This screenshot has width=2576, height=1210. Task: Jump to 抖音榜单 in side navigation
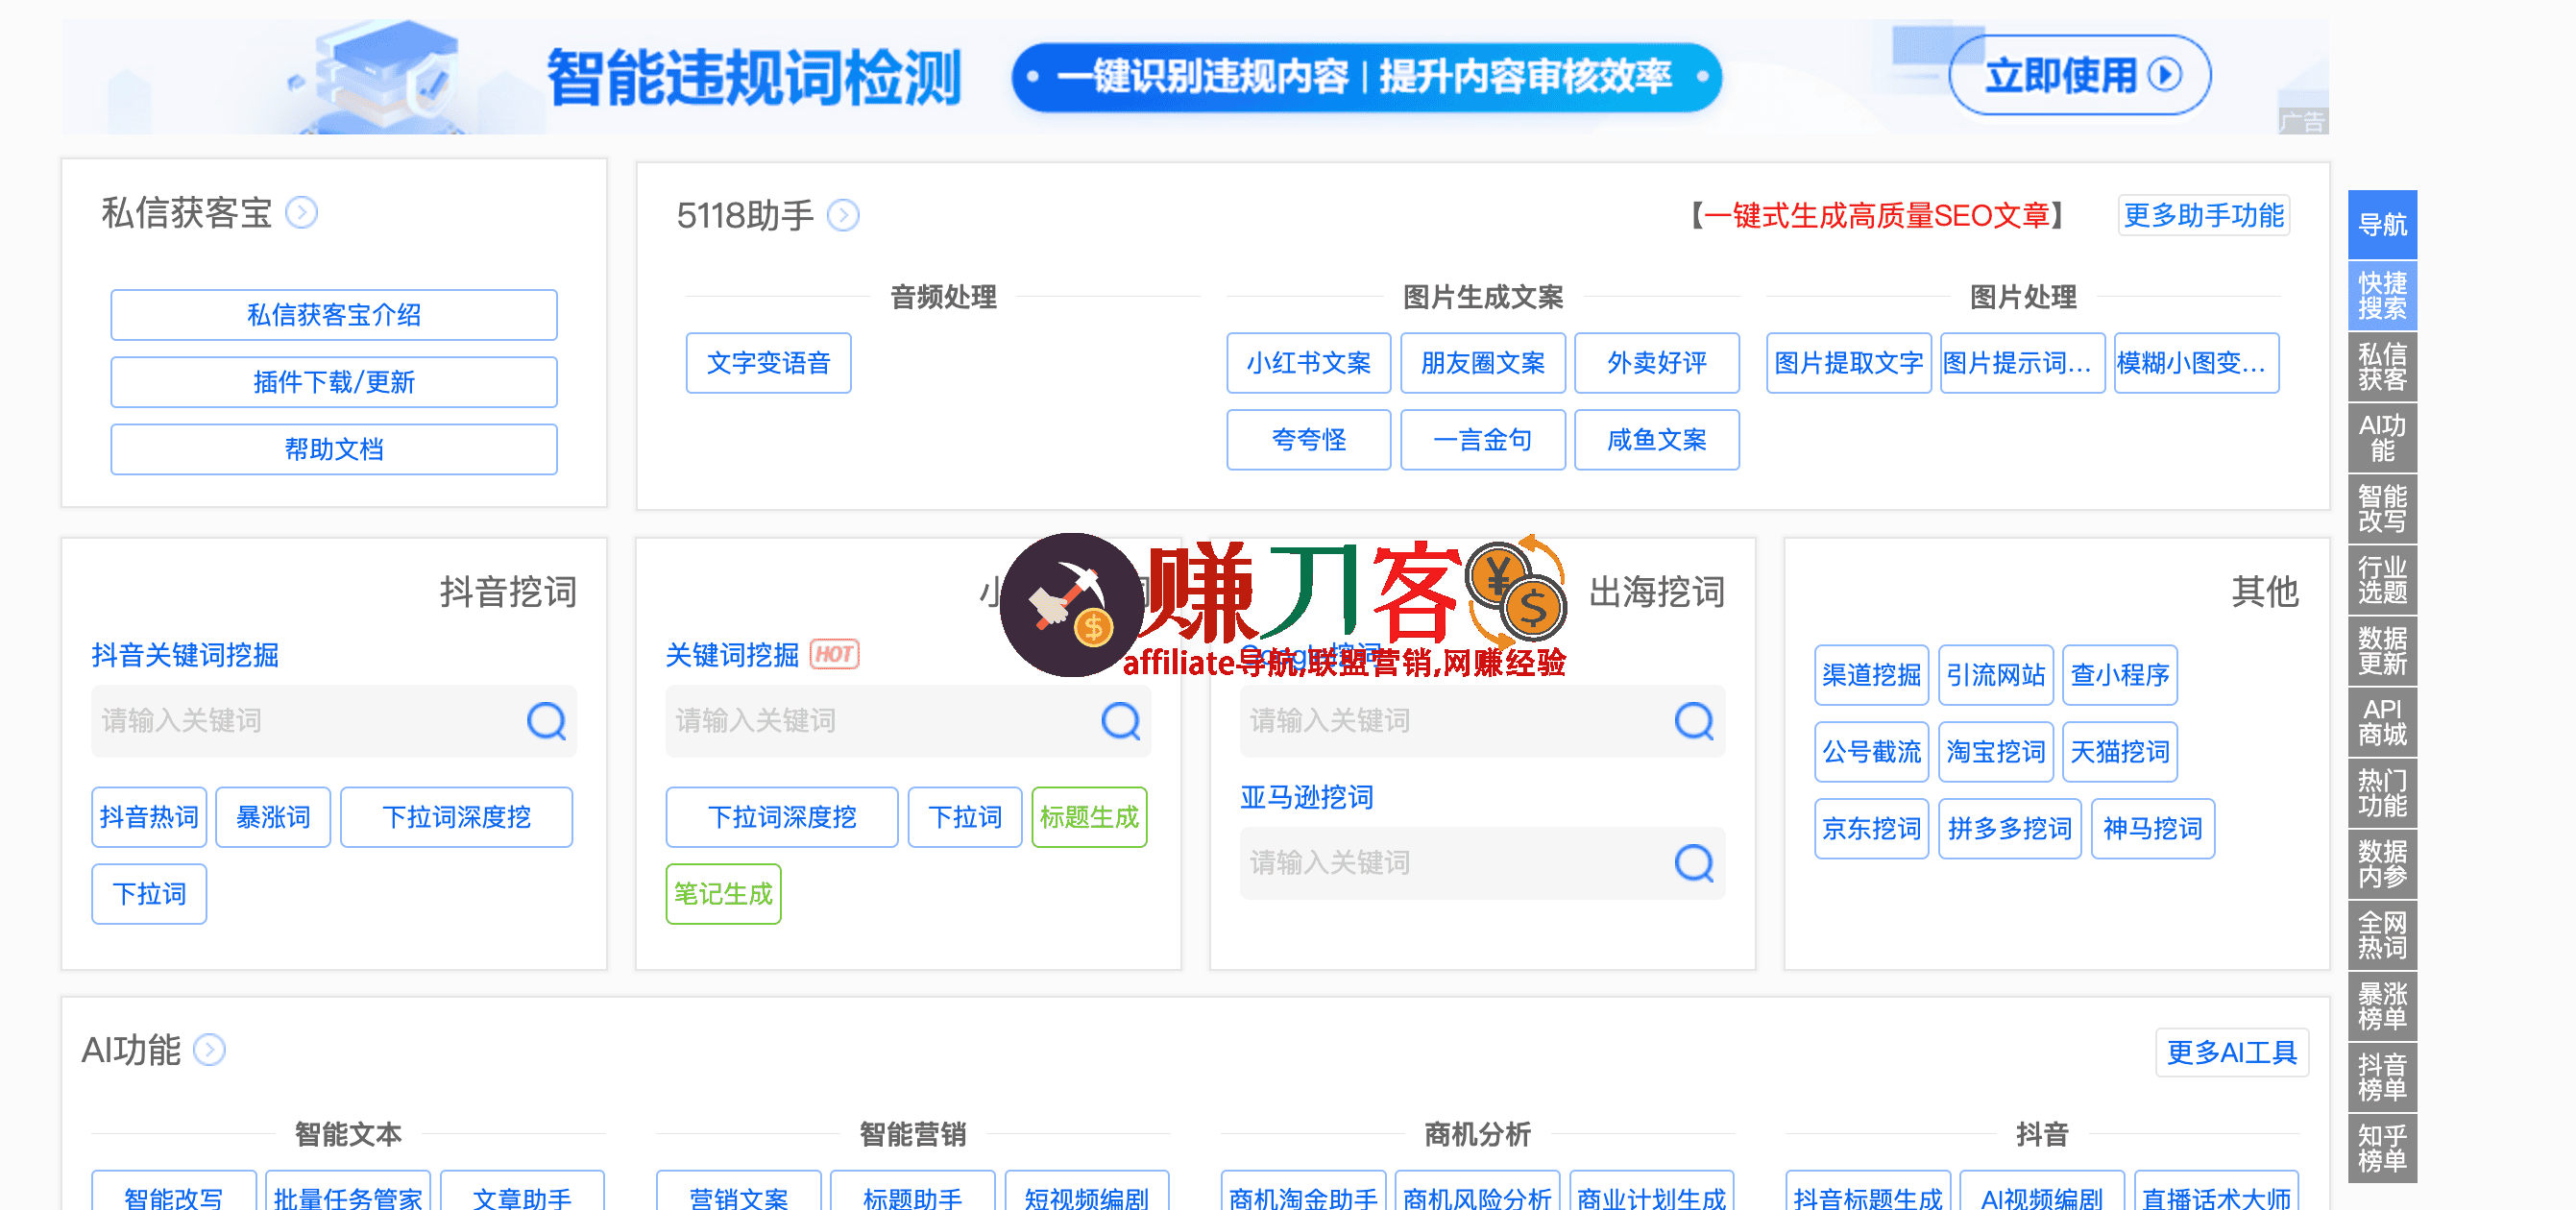pyautogui.click(x=2381, y=1077)
